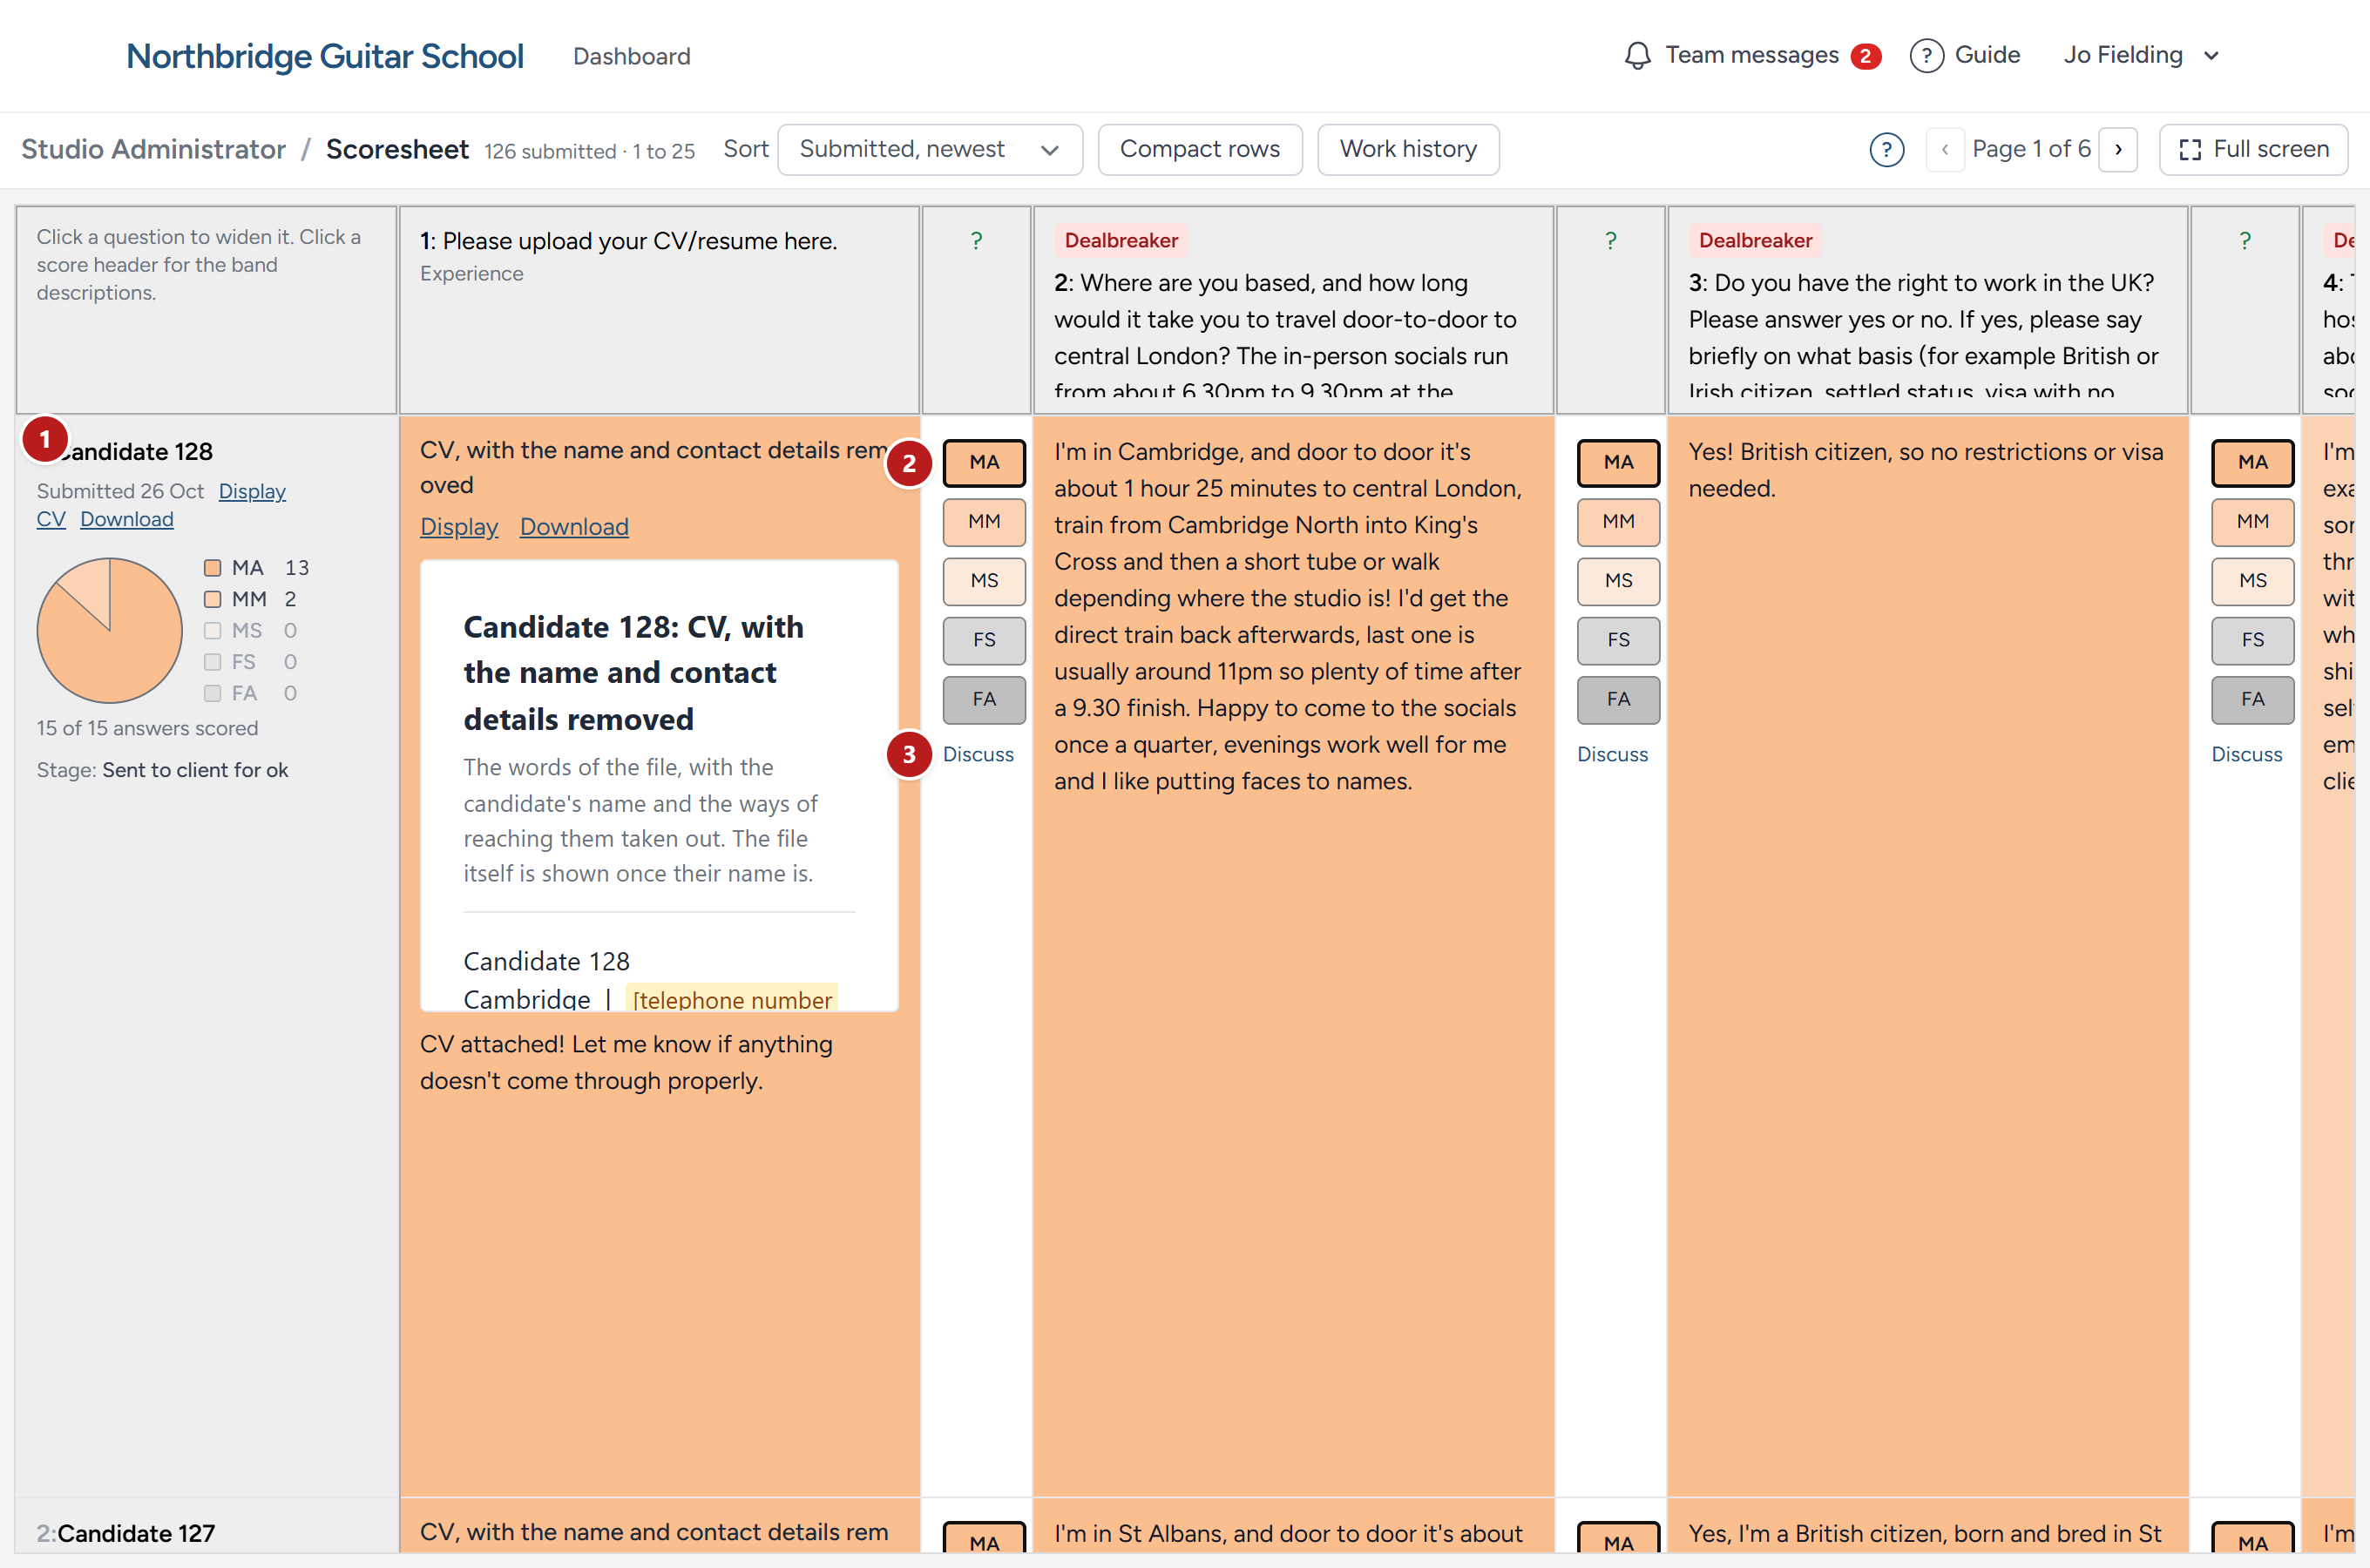This screenshot has height=1568, width=2370.
Task: Toggle the MM filter checkbox for Candidate 128
Action: (212, 599)
